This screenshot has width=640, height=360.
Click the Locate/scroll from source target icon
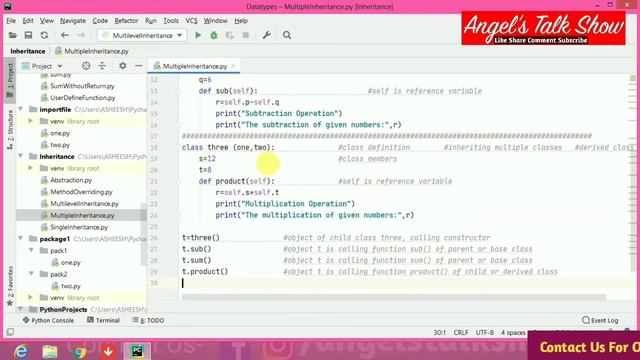[x=86, y=66]
